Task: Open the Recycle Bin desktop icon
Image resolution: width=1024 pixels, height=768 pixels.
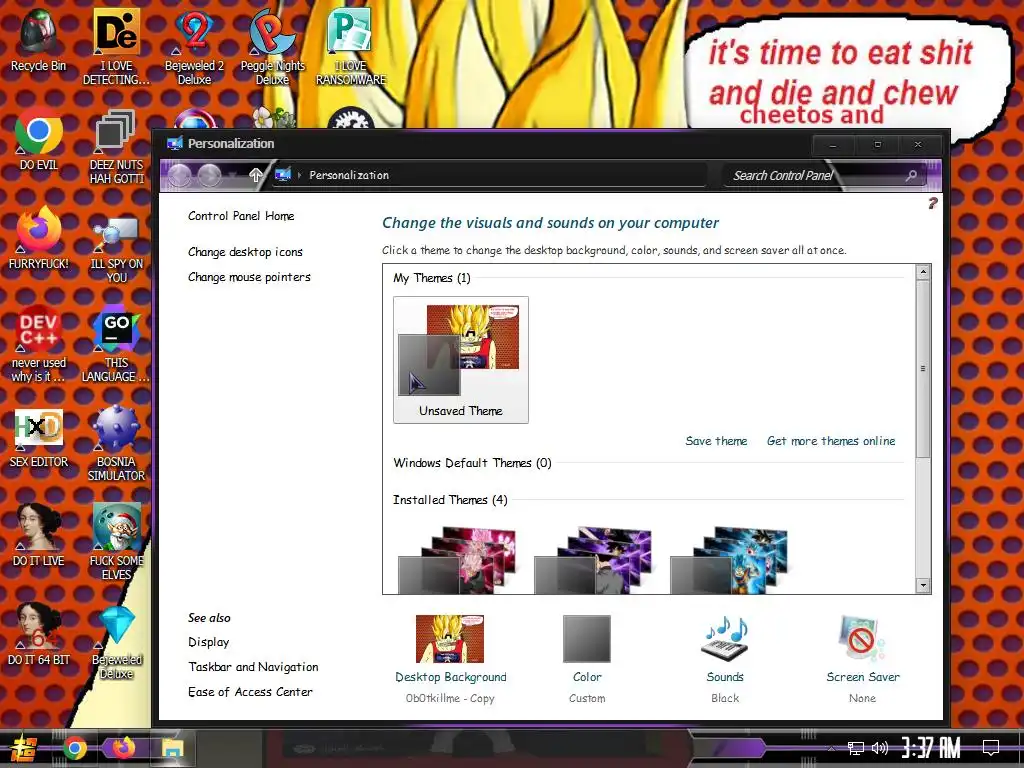Action: coord(39,40)
